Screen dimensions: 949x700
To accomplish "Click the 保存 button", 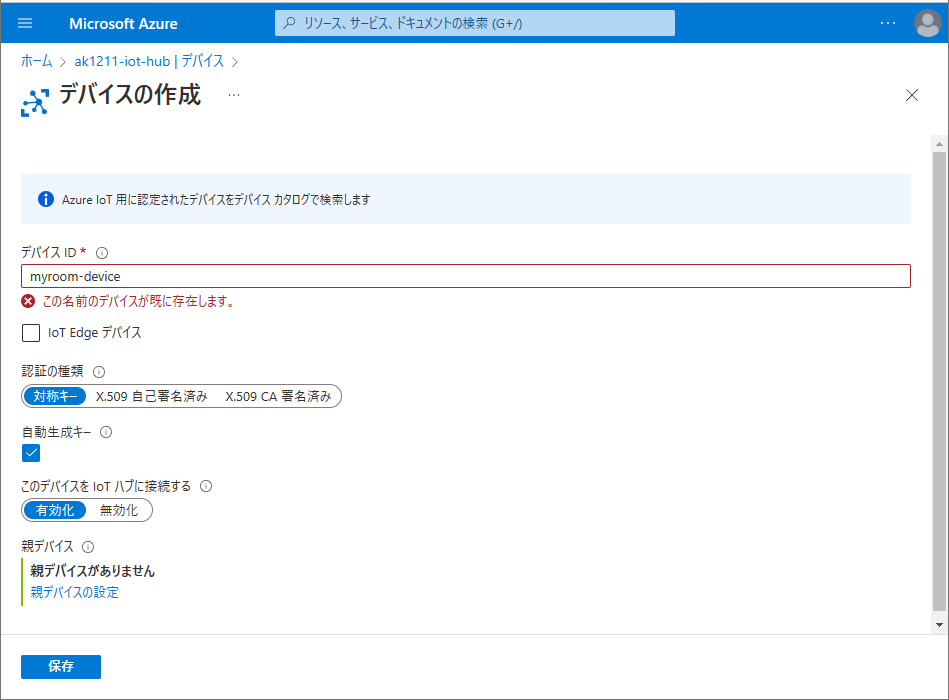I will click(x=61, y=667).
